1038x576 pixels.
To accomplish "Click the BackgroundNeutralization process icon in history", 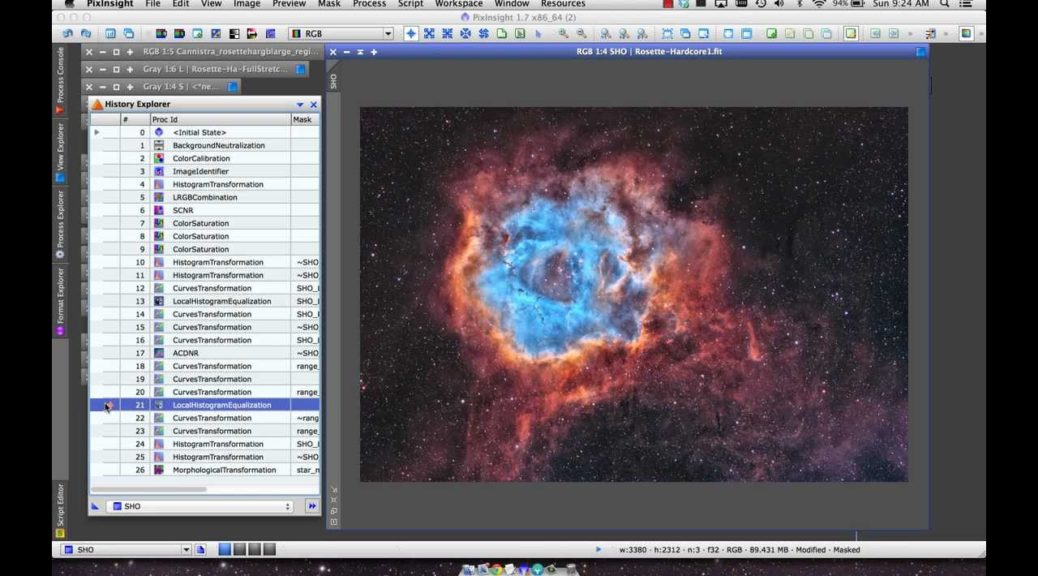I will tap(159, 146).
